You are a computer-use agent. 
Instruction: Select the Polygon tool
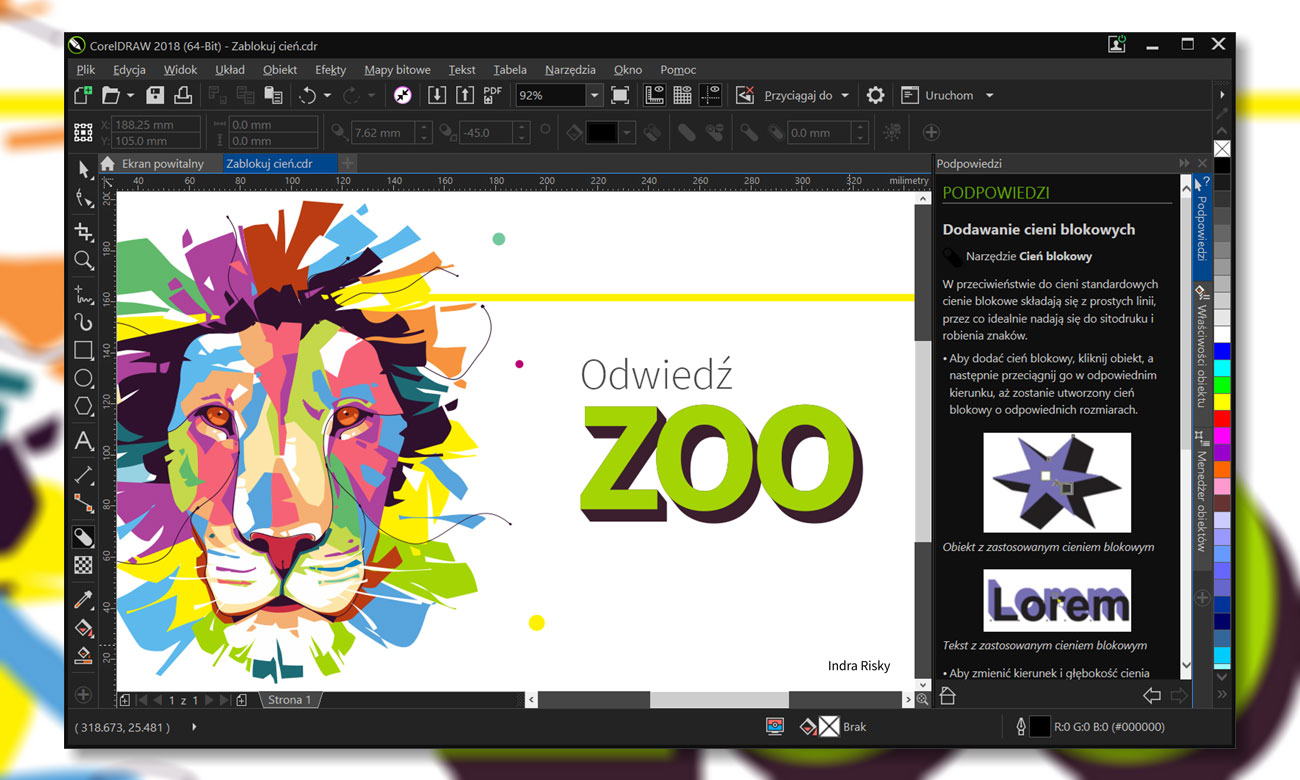[83, 408]
